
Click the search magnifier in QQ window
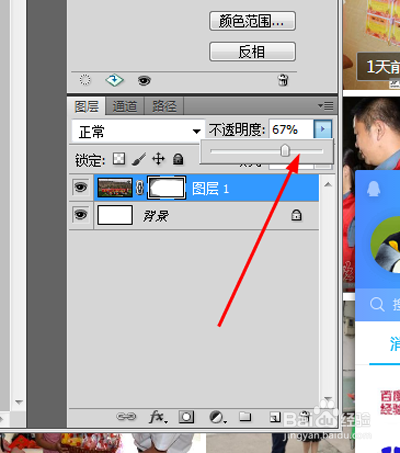[377, 304]
